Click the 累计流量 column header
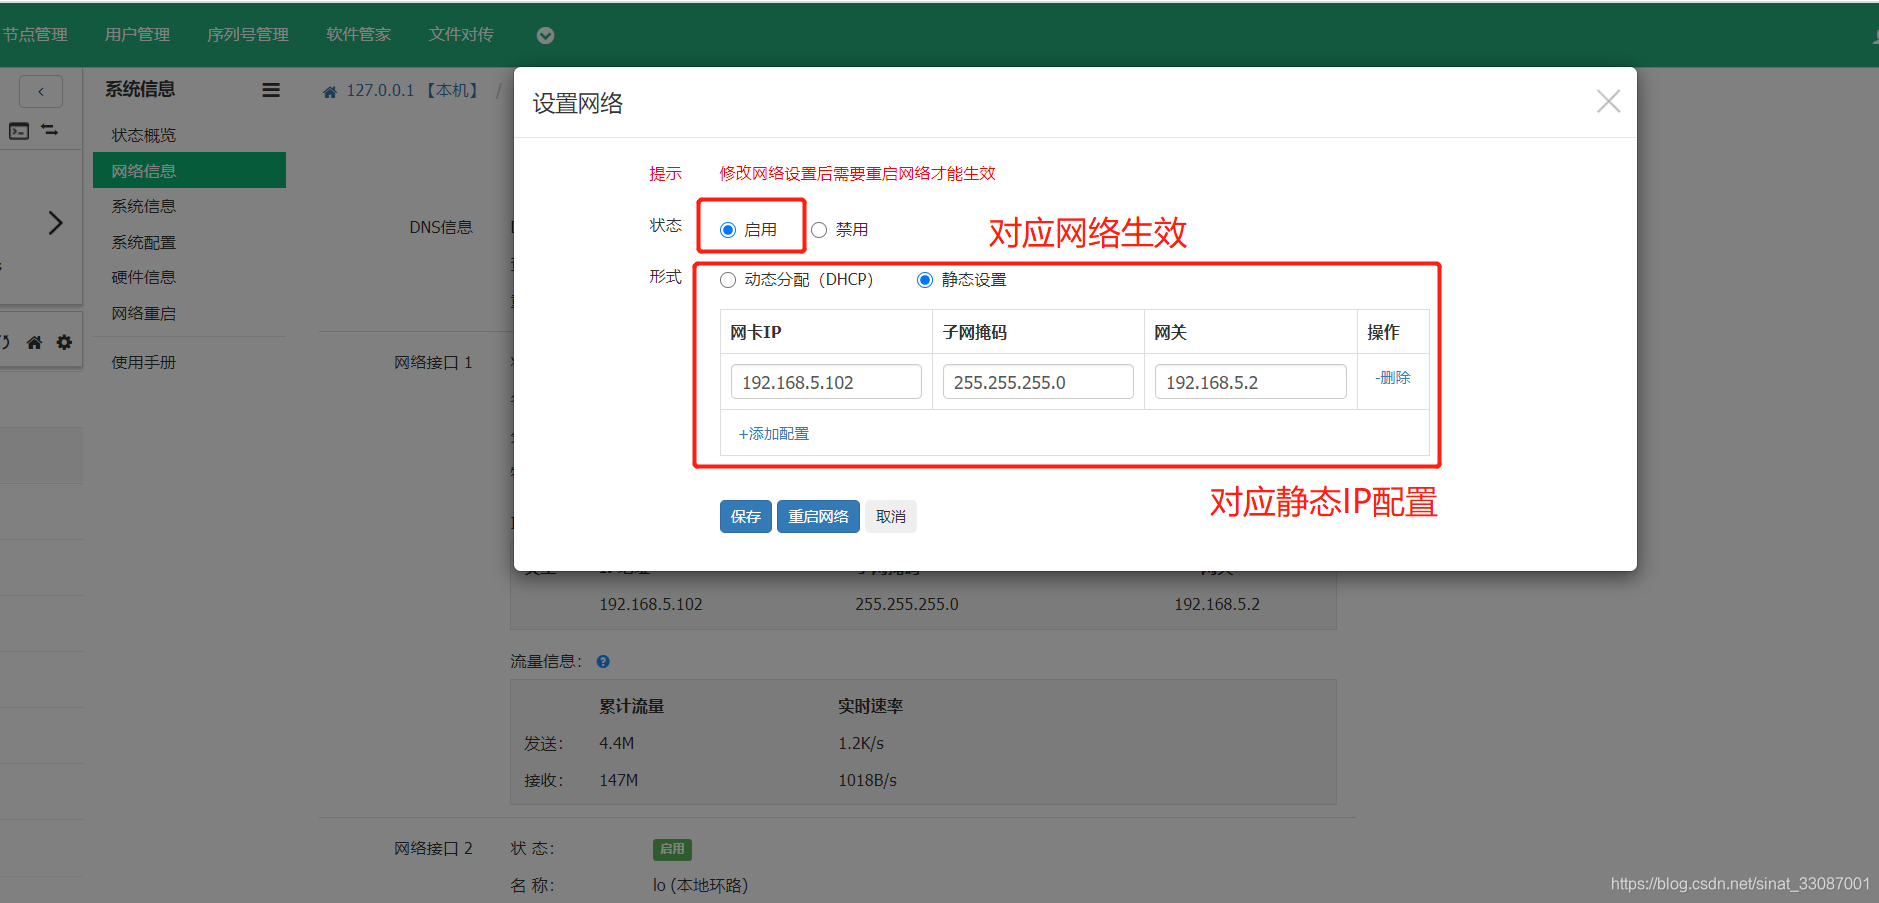The width and height of the screenshot is (1879, 903). (631, 706)
